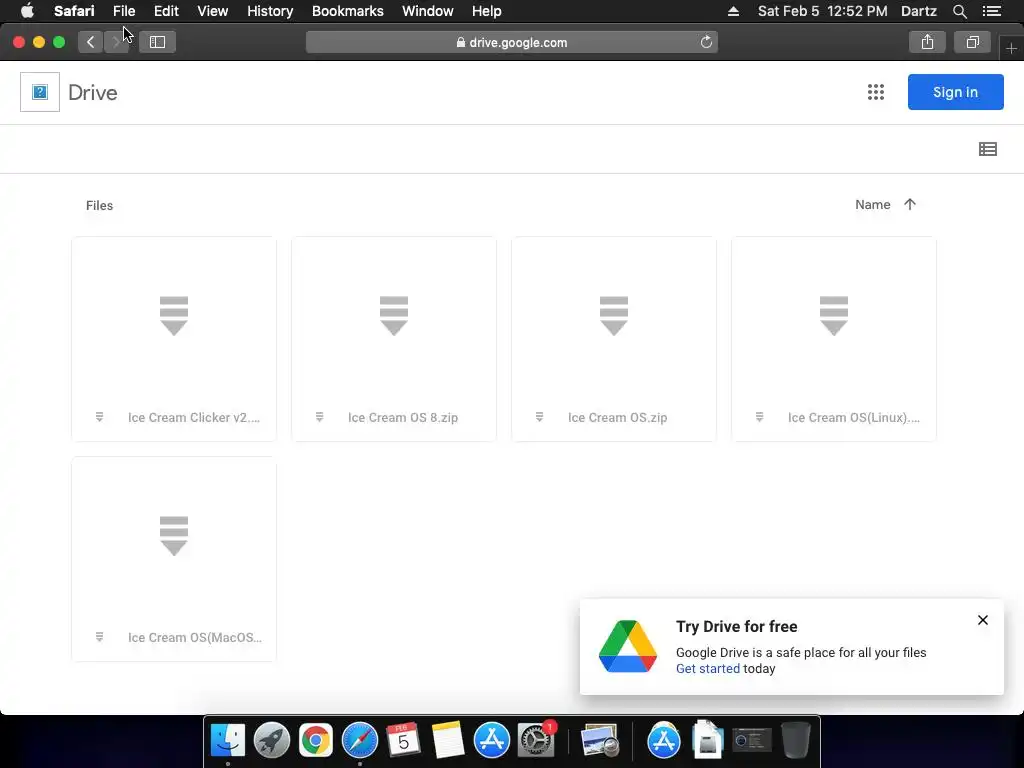This screenshot has height=768, width=1024.
Task: Show tab overview button
Action: coord(972,42)
